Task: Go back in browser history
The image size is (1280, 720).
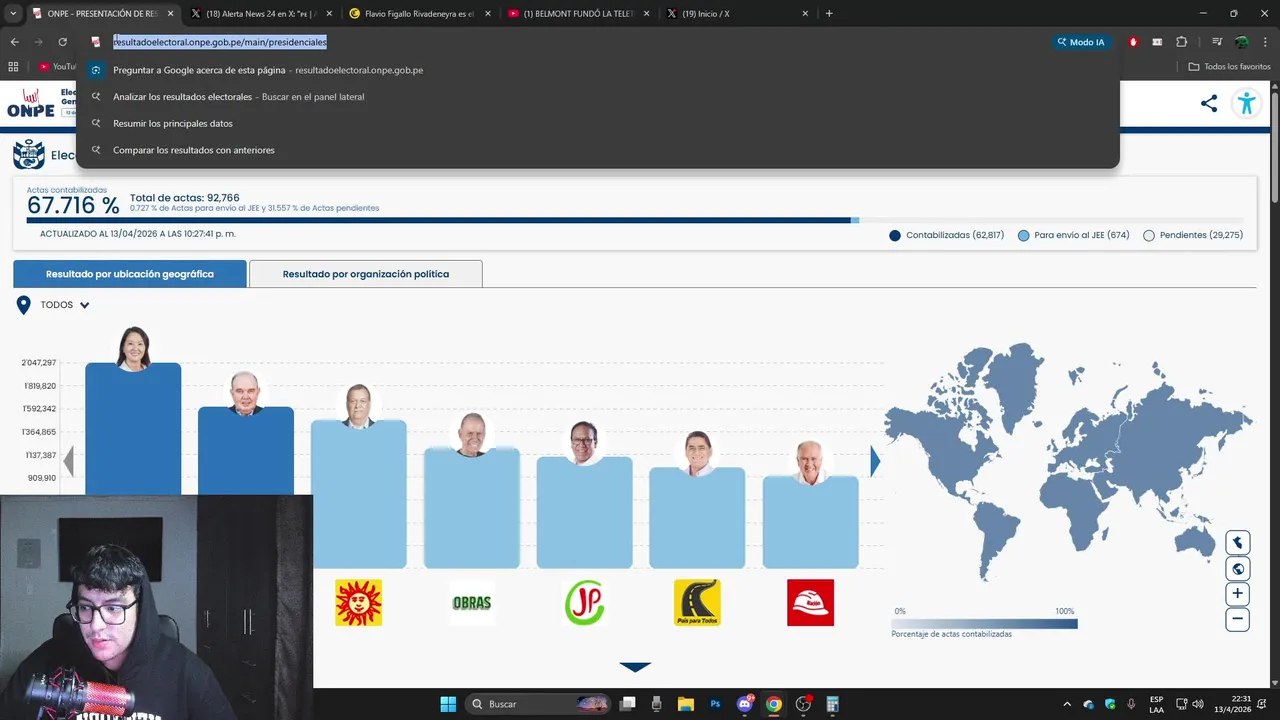Action: point(15,42)
